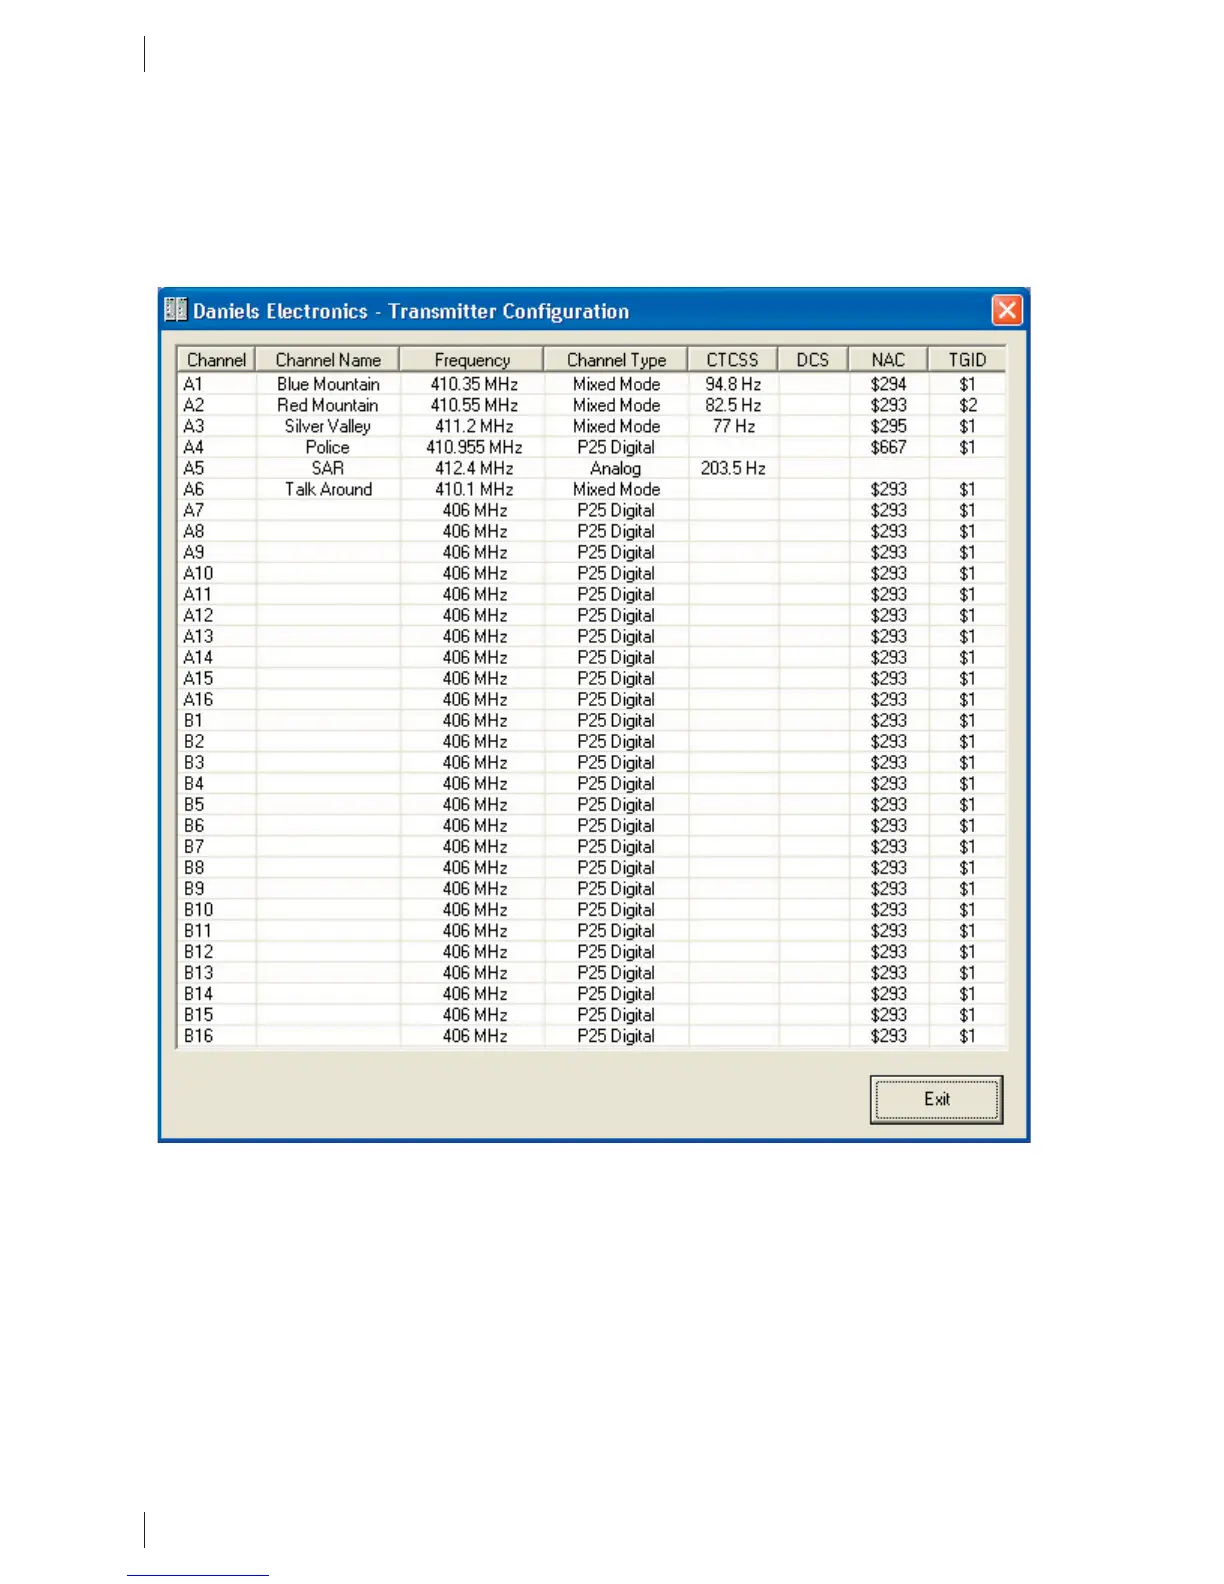Click the $667 NAC value
Screen dimensions: 1224x1584
click(x=888, y=447)
